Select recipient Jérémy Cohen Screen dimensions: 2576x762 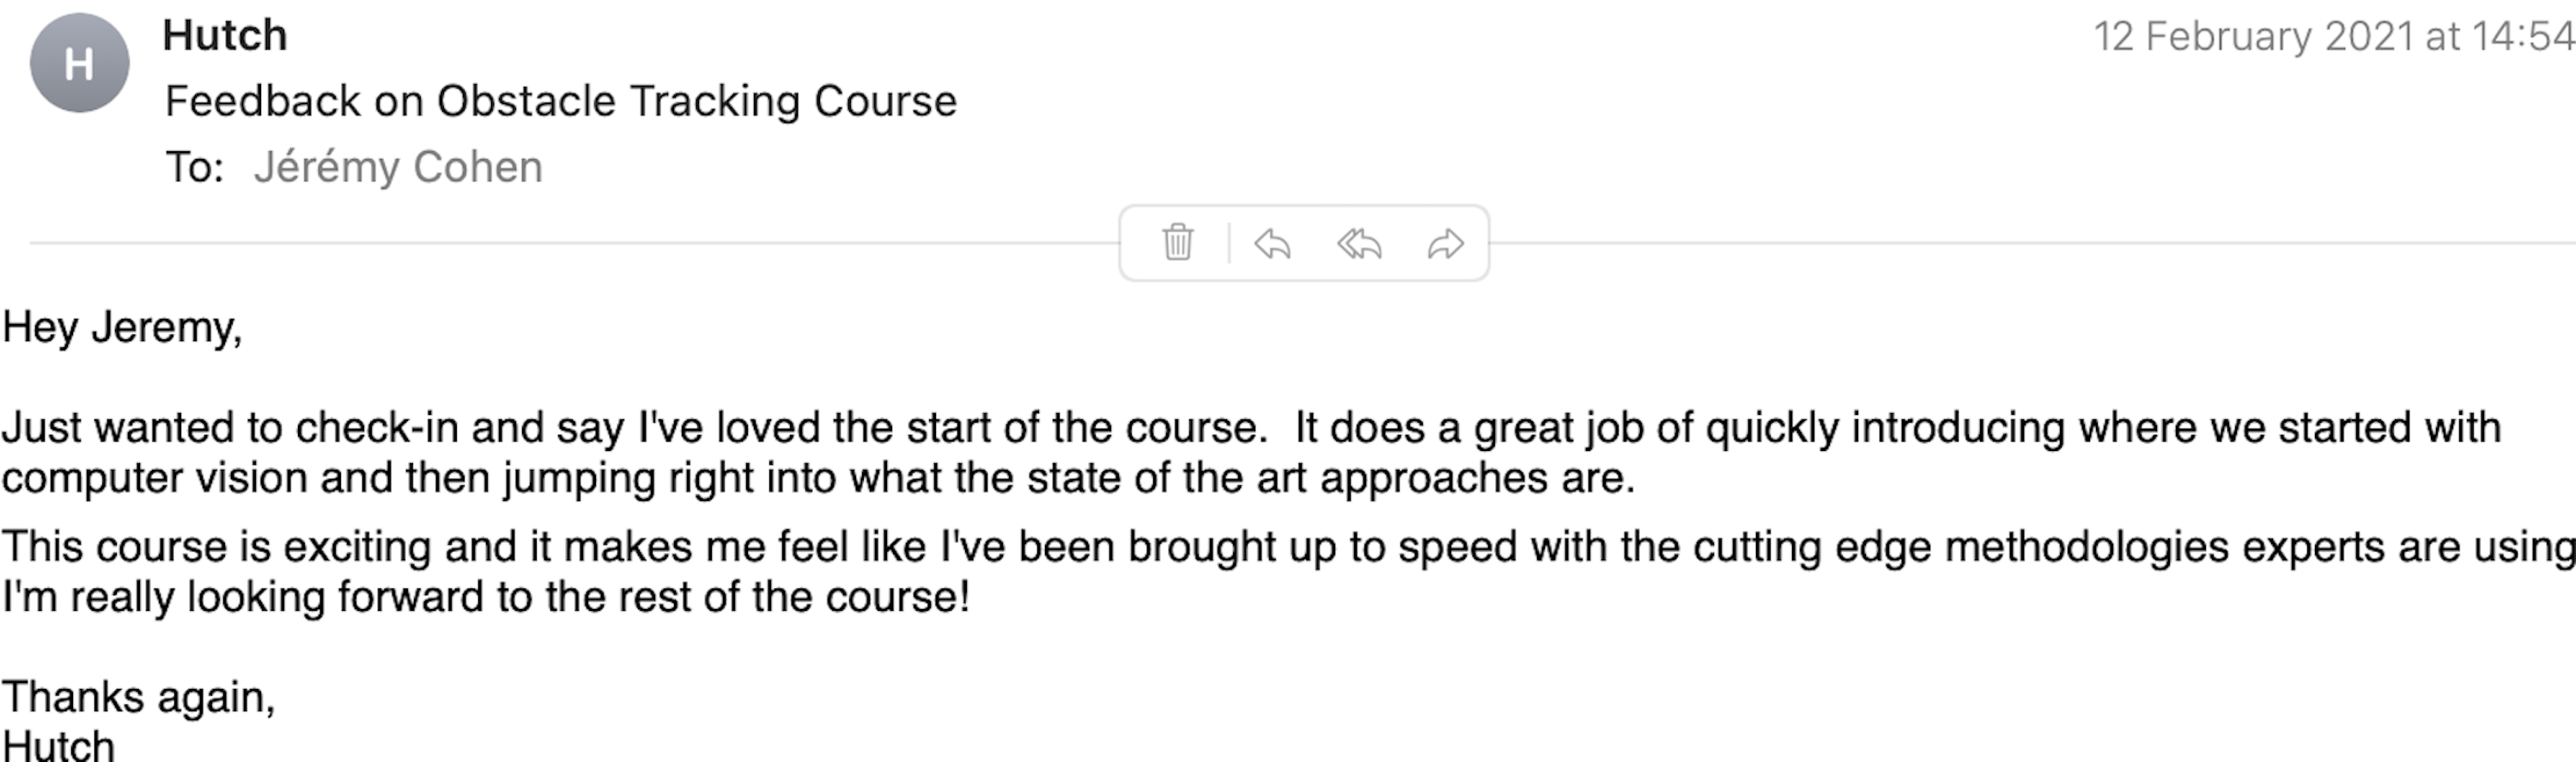(x=397, y=167)
